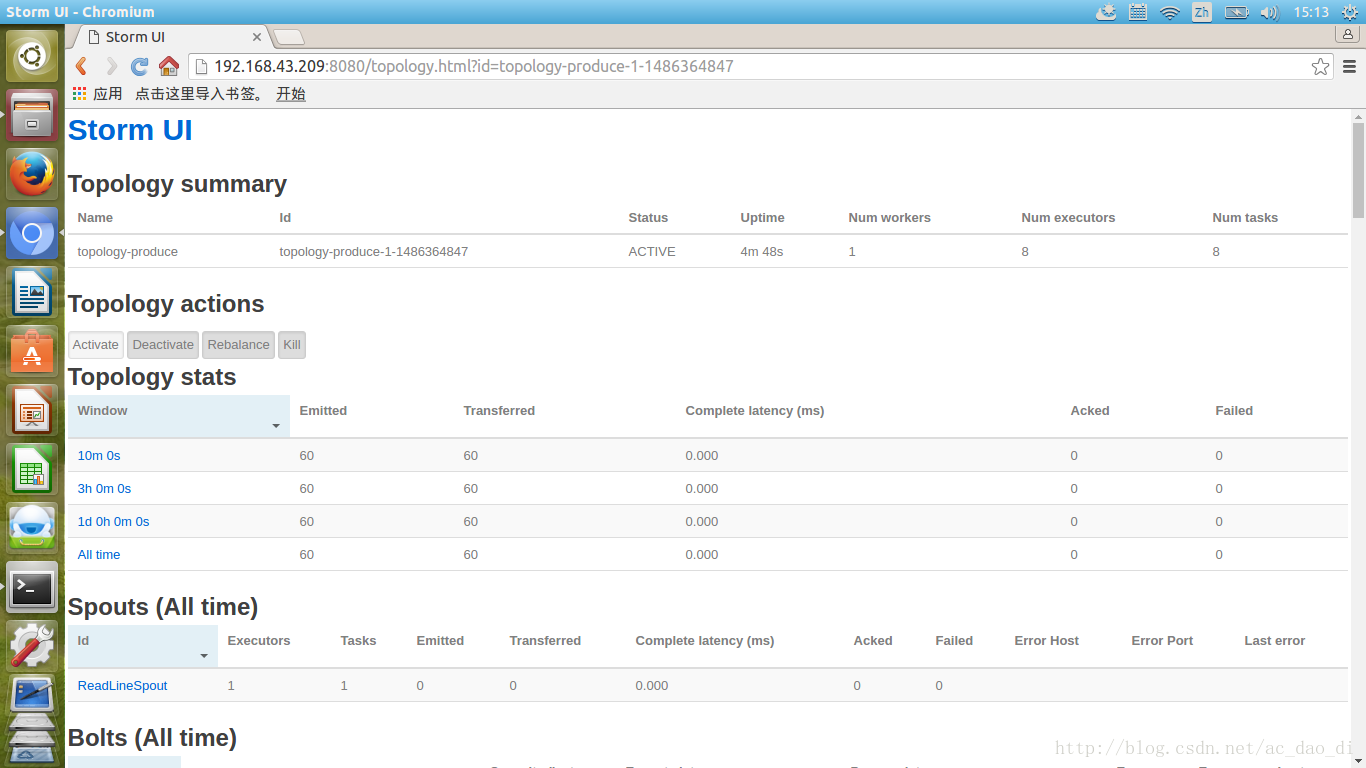
Task: Open the user profile button above the tab strip
Action: 1347,34
